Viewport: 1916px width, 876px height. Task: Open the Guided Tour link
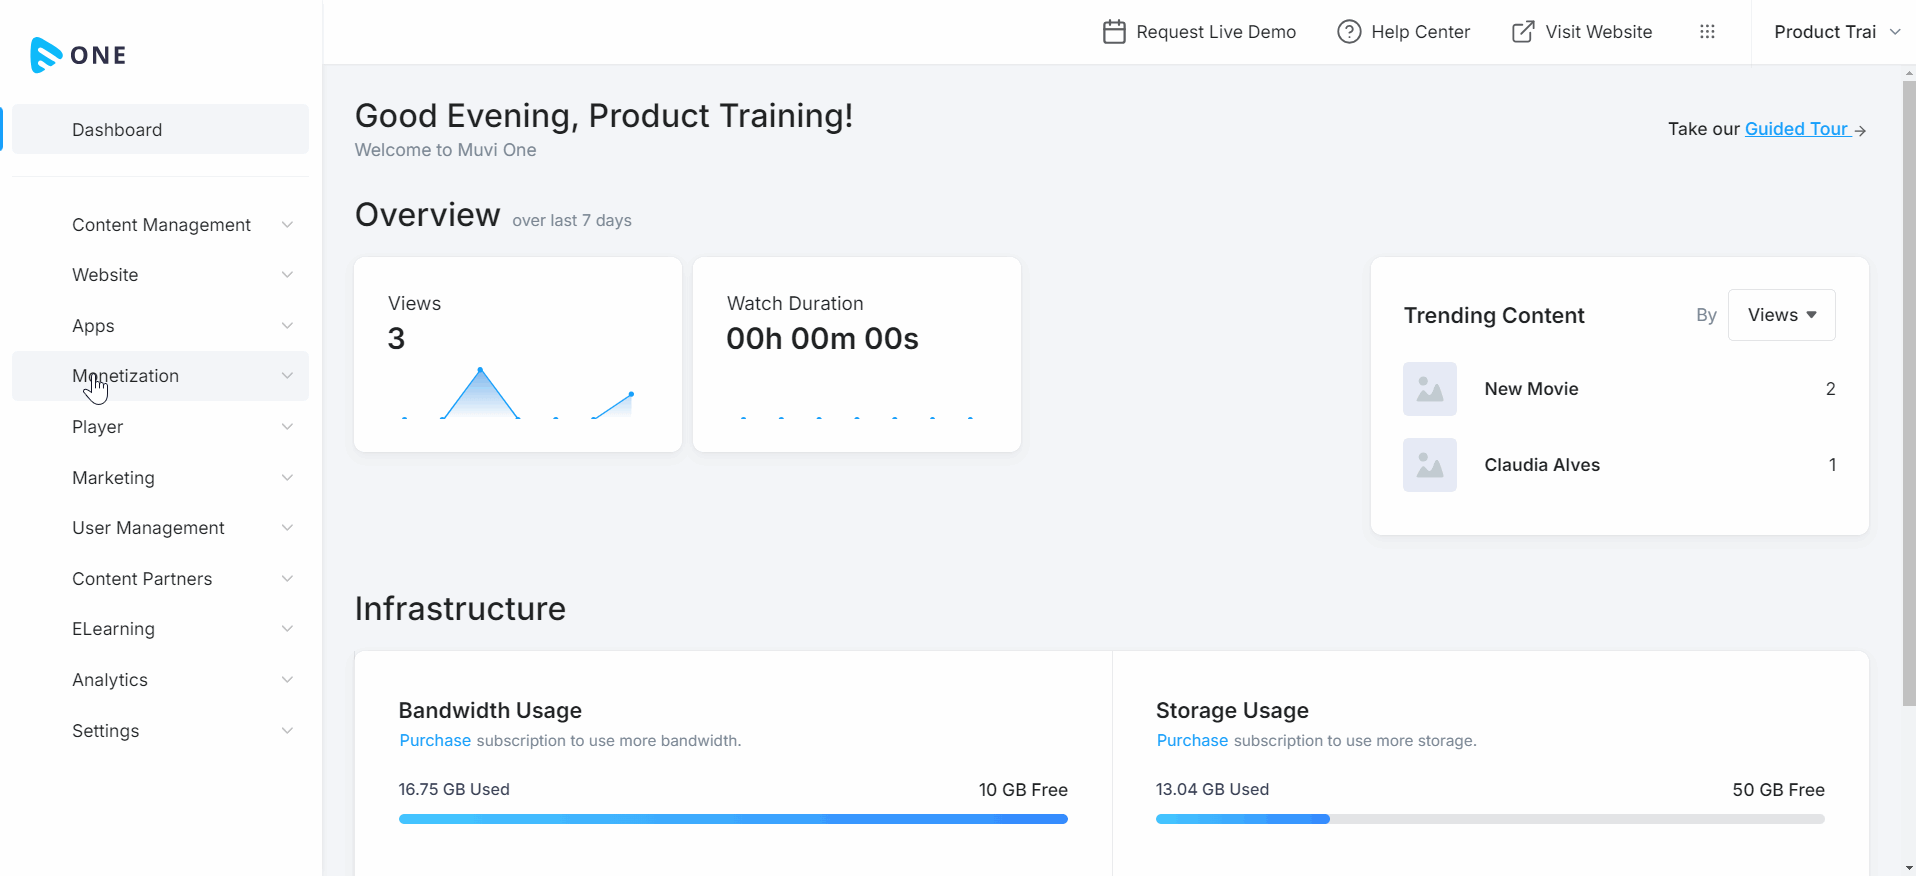pos(1796,129)
